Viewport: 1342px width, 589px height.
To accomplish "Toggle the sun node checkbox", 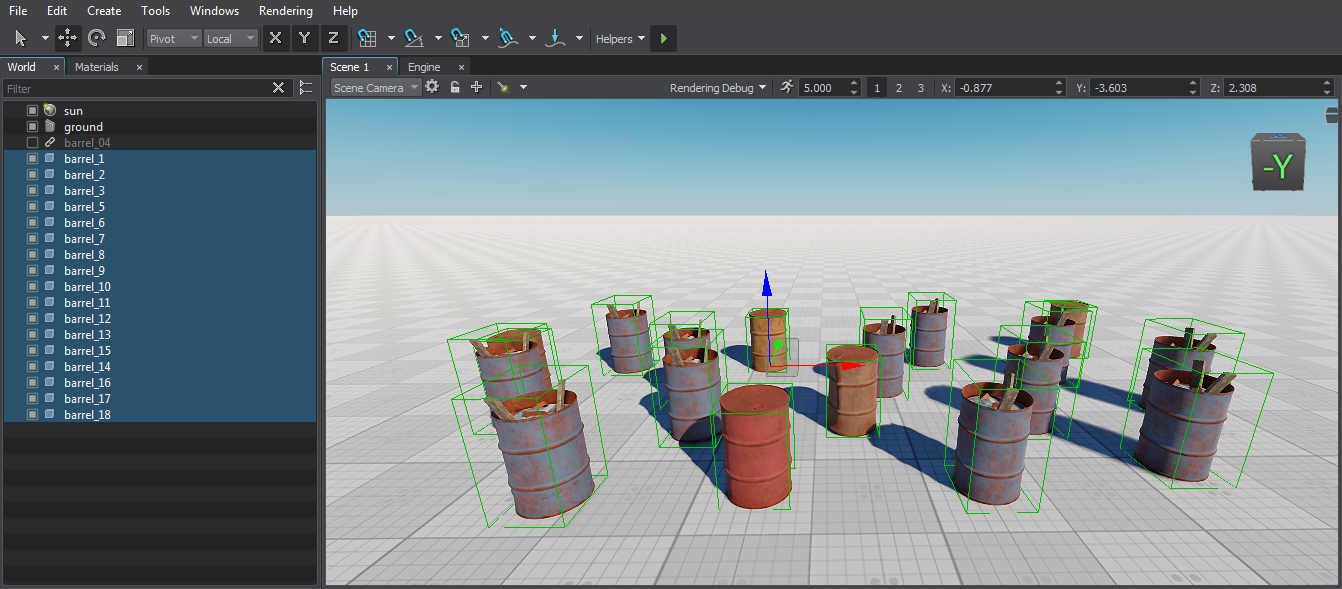I will (x=32, y=111).
